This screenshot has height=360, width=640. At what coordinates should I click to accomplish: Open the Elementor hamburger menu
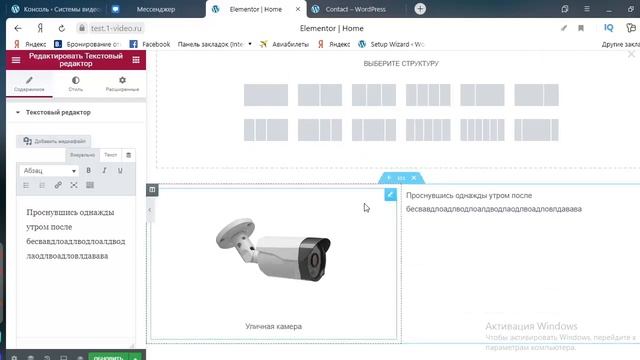tap(16, 60)
